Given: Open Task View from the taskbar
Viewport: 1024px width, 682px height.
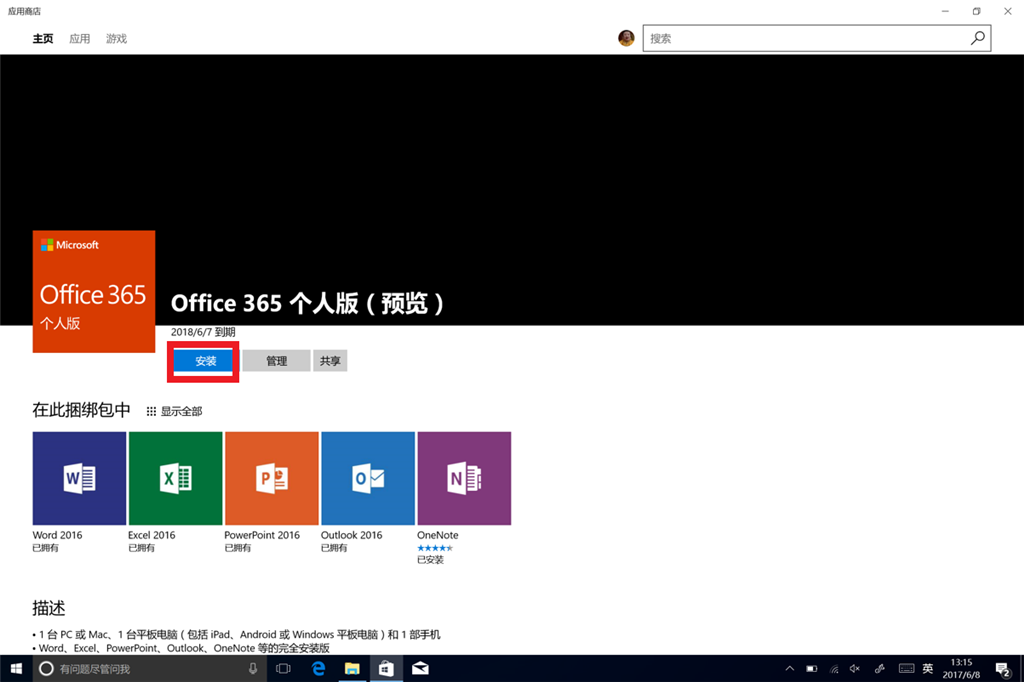Looking at the screenshot, I should pos(283,668).
